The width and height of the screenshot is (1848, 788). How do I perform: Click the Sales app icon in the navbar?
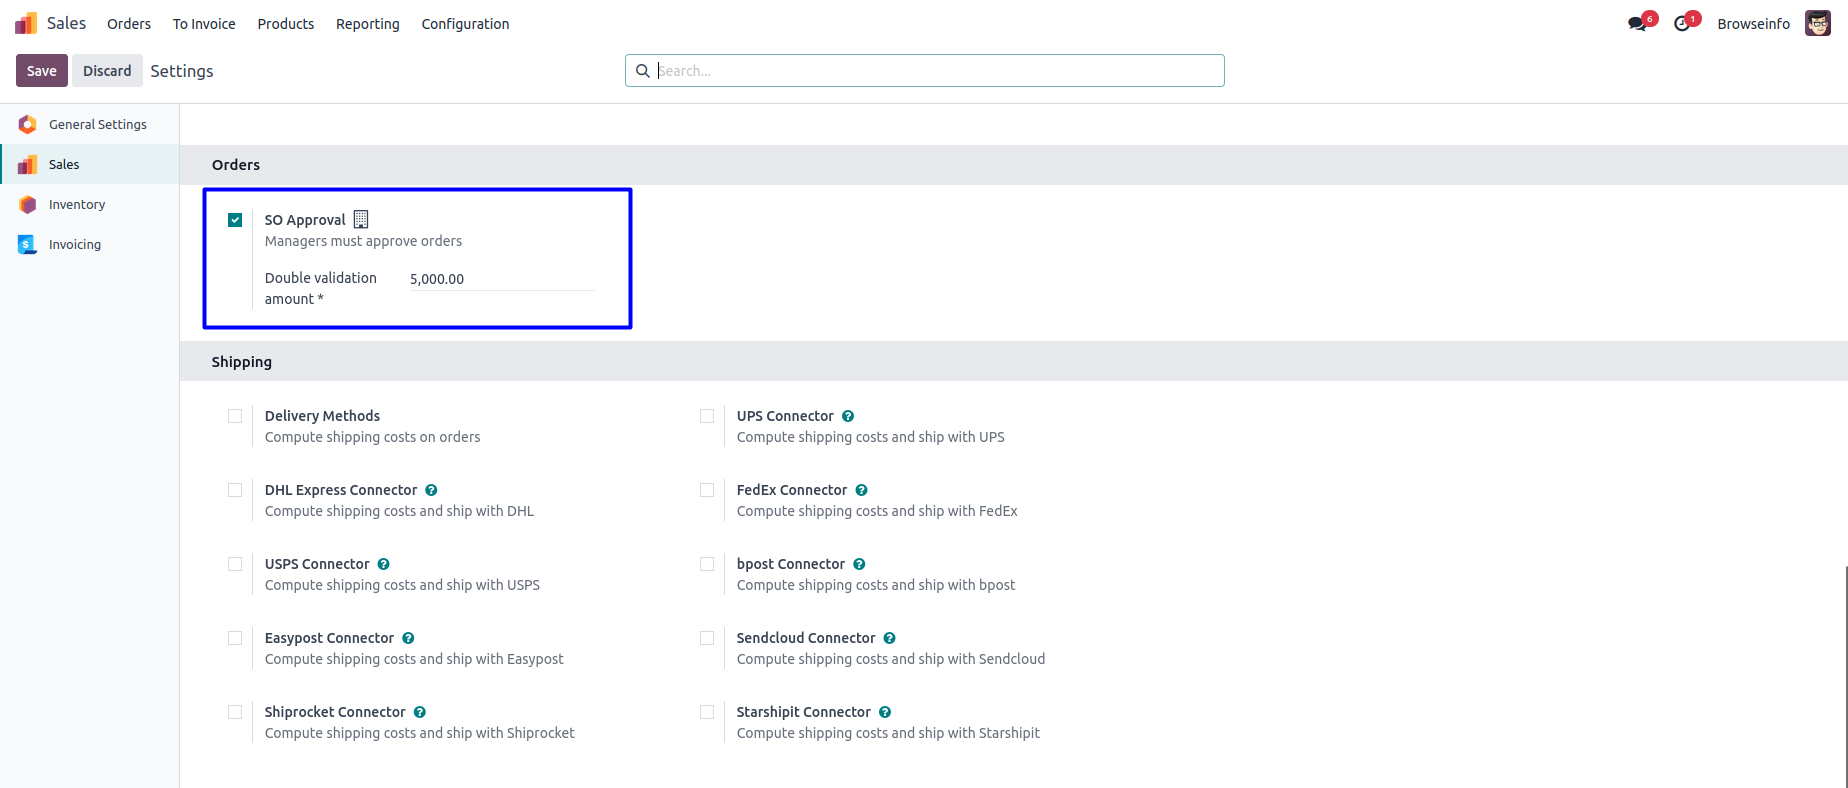(26, 23)
